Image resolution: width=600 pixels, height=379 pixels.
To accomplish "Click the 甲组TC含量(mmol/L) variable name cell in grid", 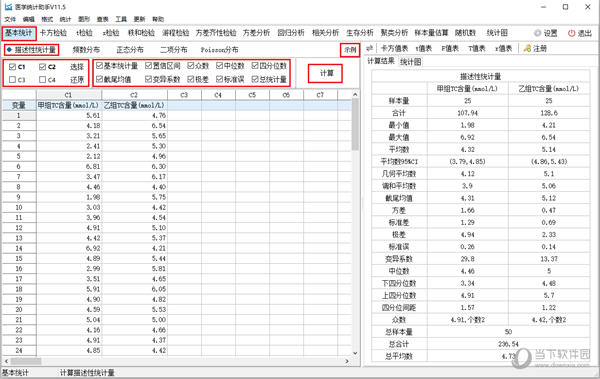I will pos(69,105).
